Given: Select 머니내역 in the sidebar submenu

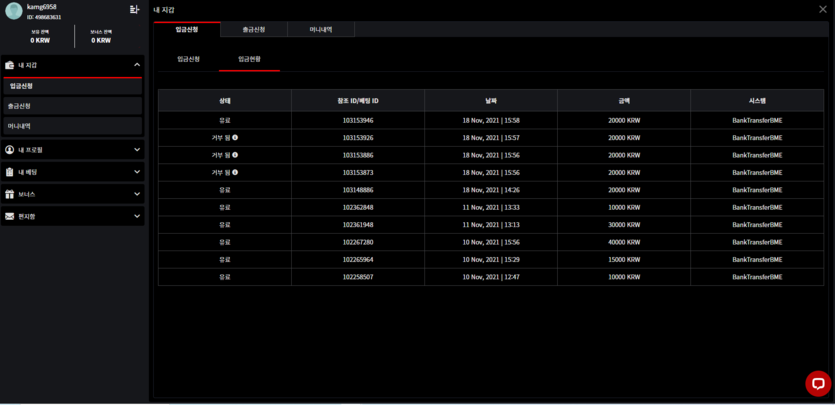Looking at the screenshot, I should 72,126.
